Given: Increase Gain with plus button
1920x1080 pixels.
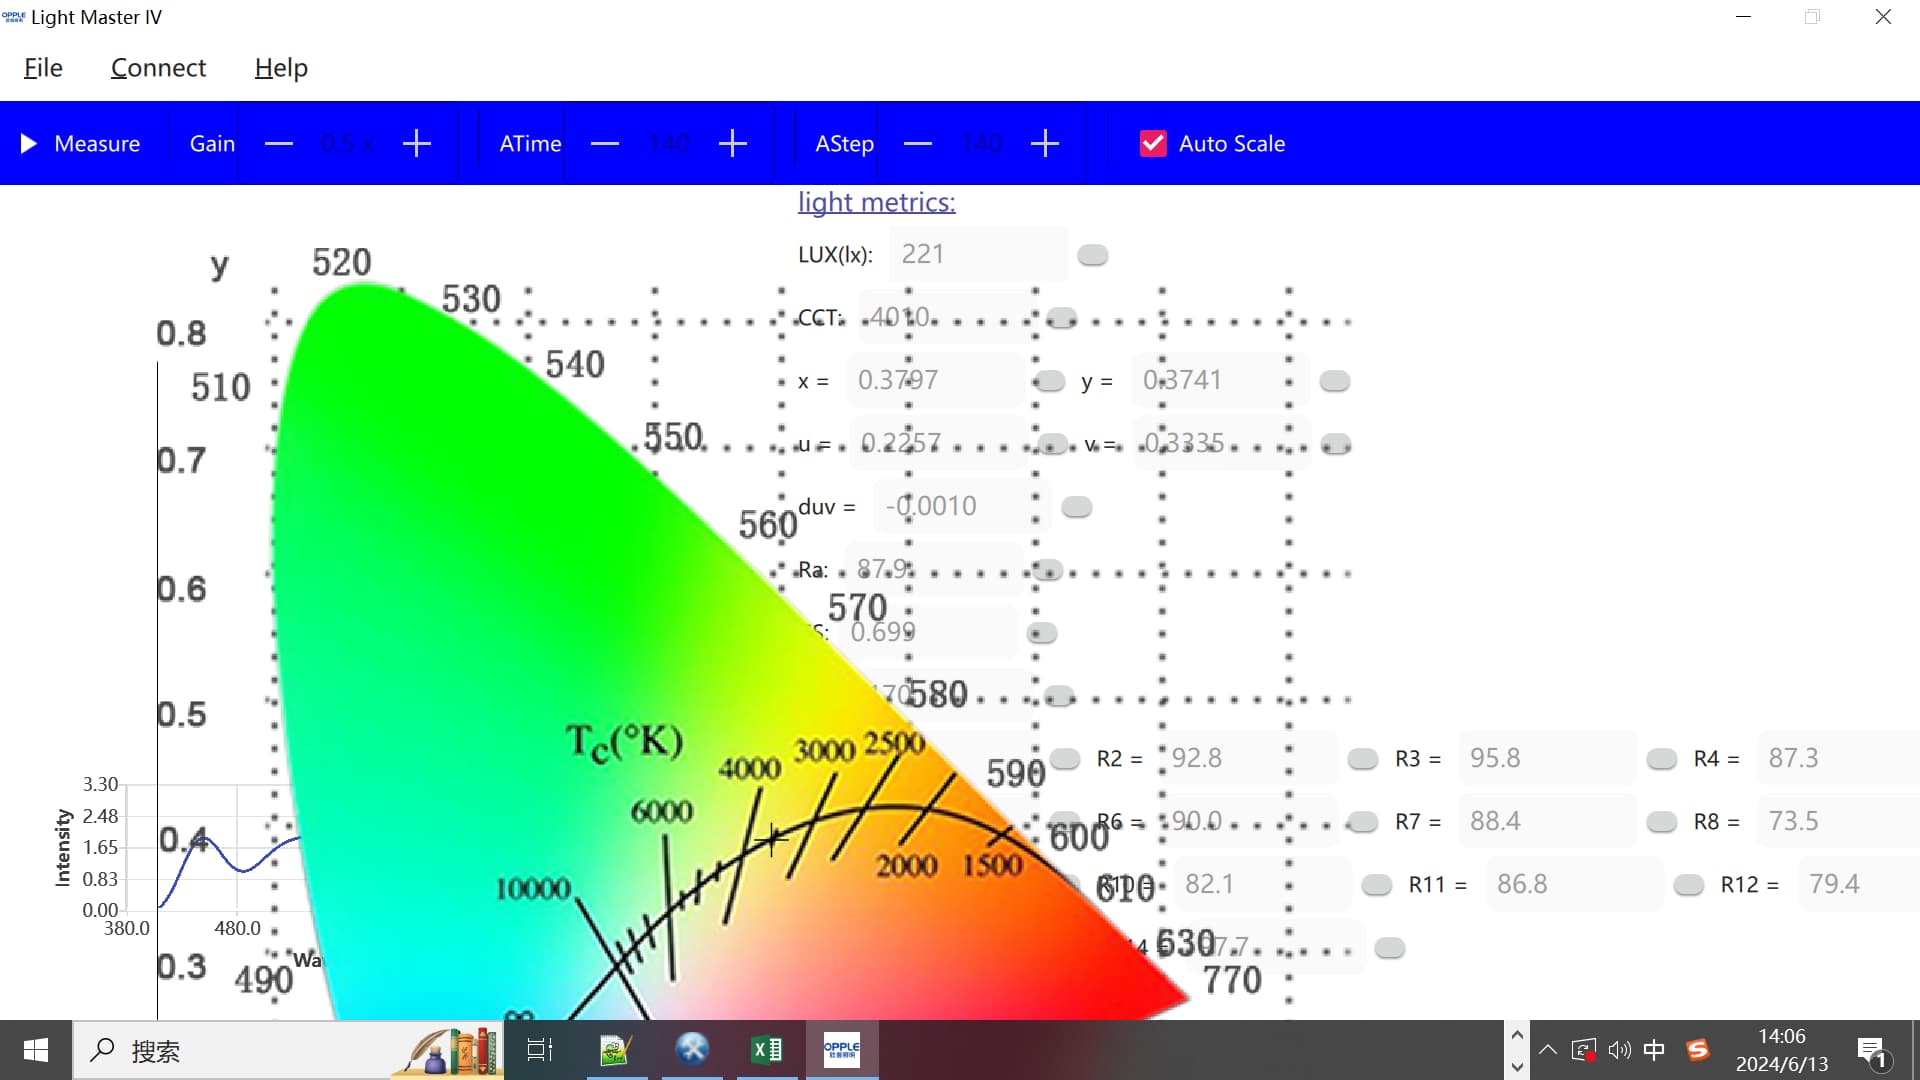Looking at the screenshot, I should coord(417,144).
